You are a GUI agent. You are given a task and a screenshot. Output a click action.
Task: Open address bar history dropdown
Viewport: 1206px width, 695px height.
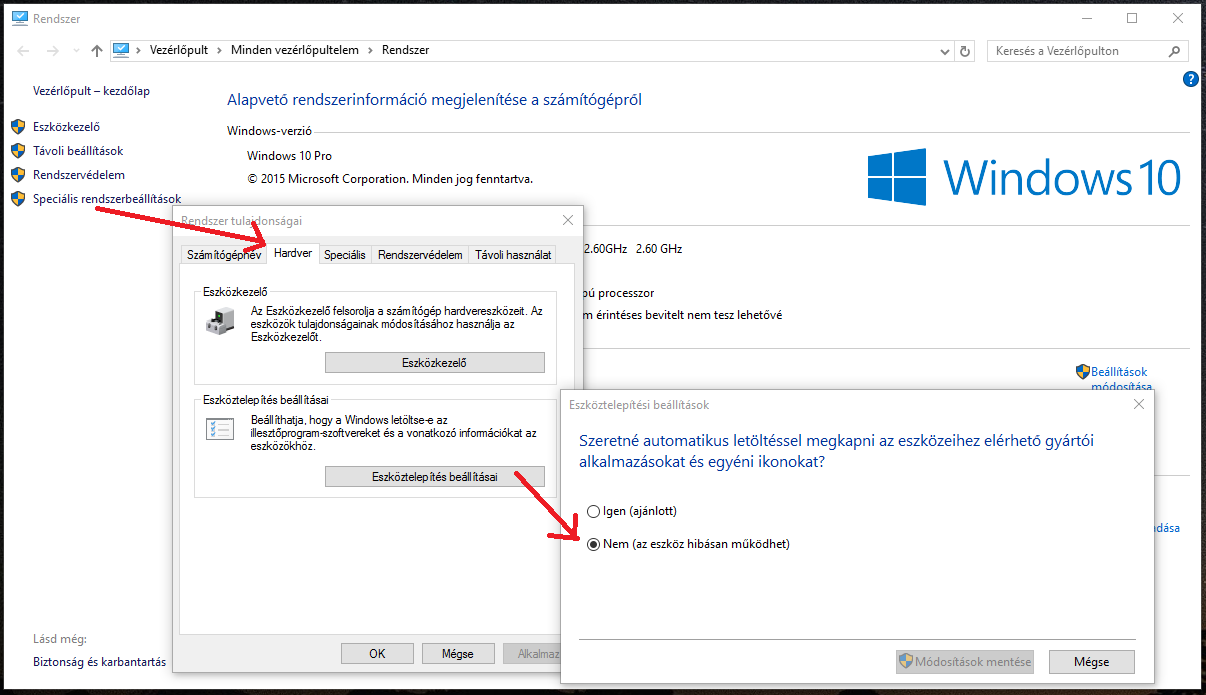pos(946,51)
